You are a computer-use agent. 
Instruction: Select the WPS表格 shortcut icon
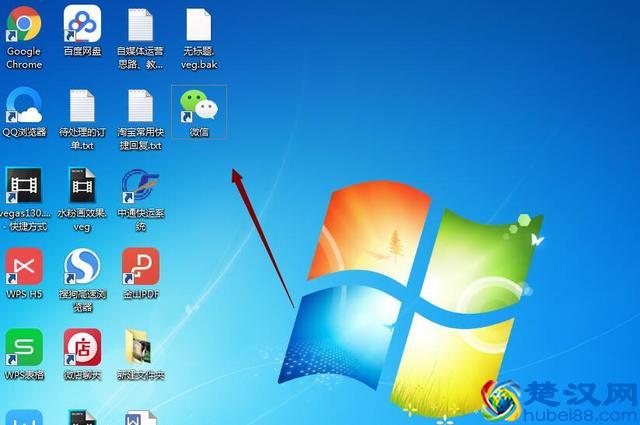(24, 347)
